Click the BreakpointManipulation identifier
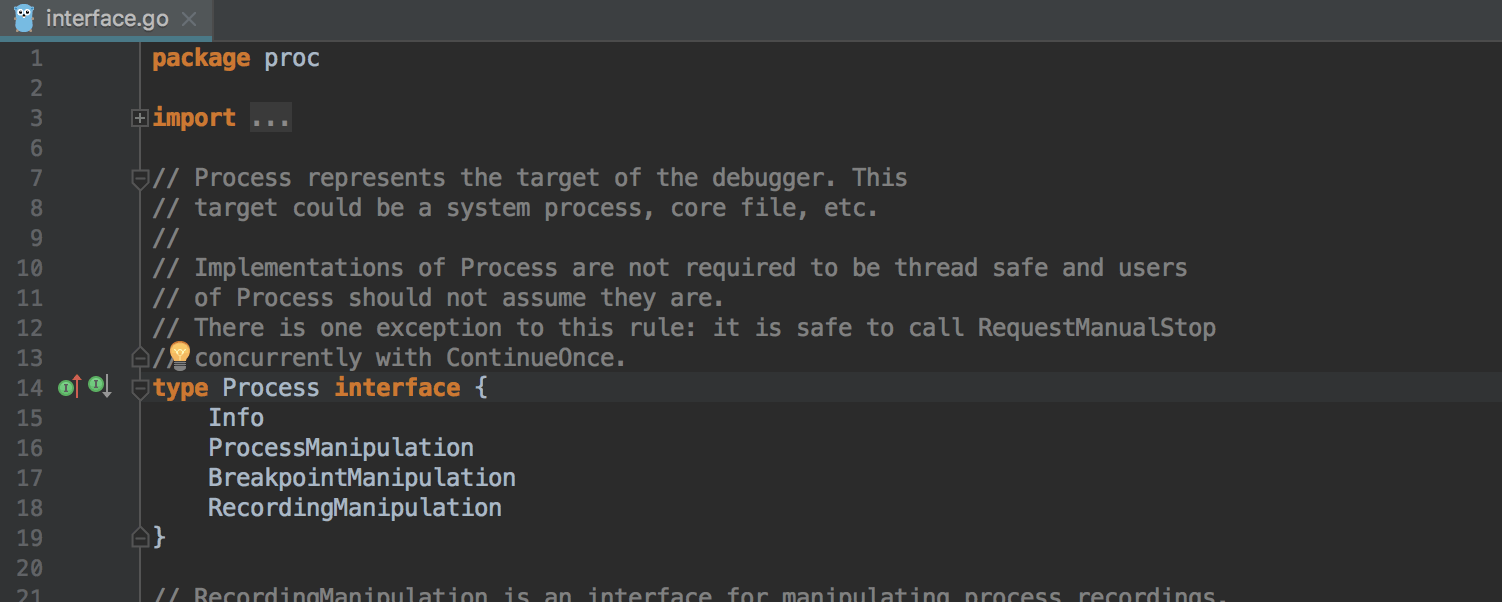1502x602 pixels. pos(362,478)
